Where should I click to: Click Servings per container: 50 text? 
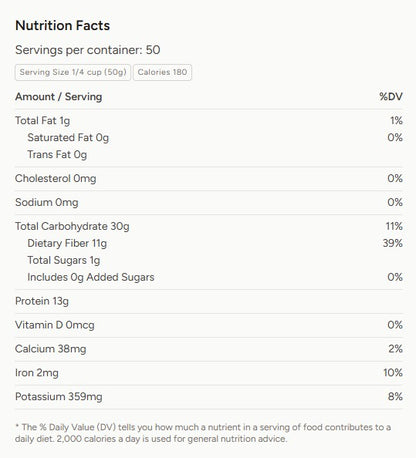click(x=88, y=50)
